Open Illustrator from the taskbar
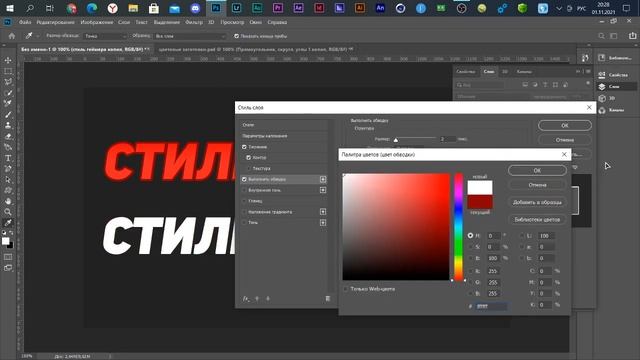The width and height of the screenshot is (640, 360). point(360,8)
